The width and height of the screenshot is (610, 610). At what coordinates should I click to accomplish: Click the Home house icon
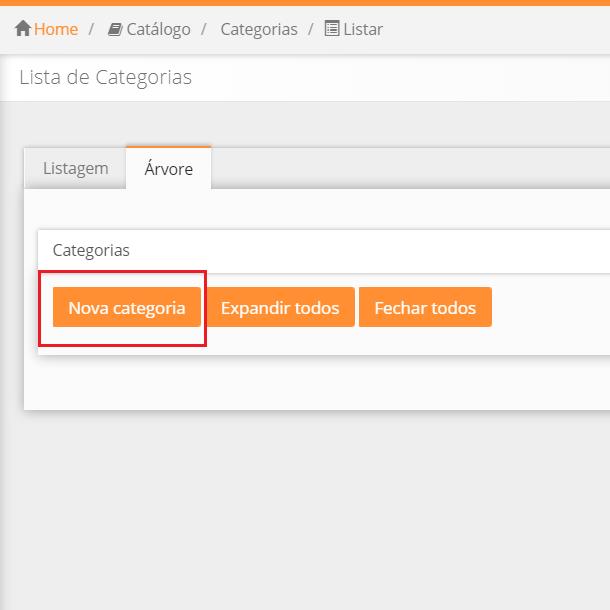click(23, 29)
